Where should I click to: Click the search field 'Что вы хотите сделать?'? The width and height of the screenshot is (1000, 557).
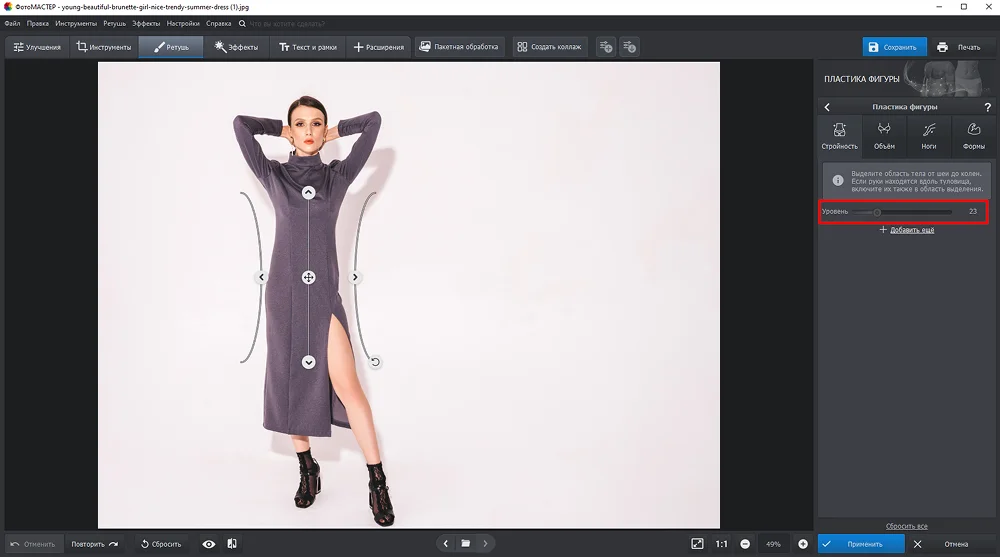click(x=287, y=24)
